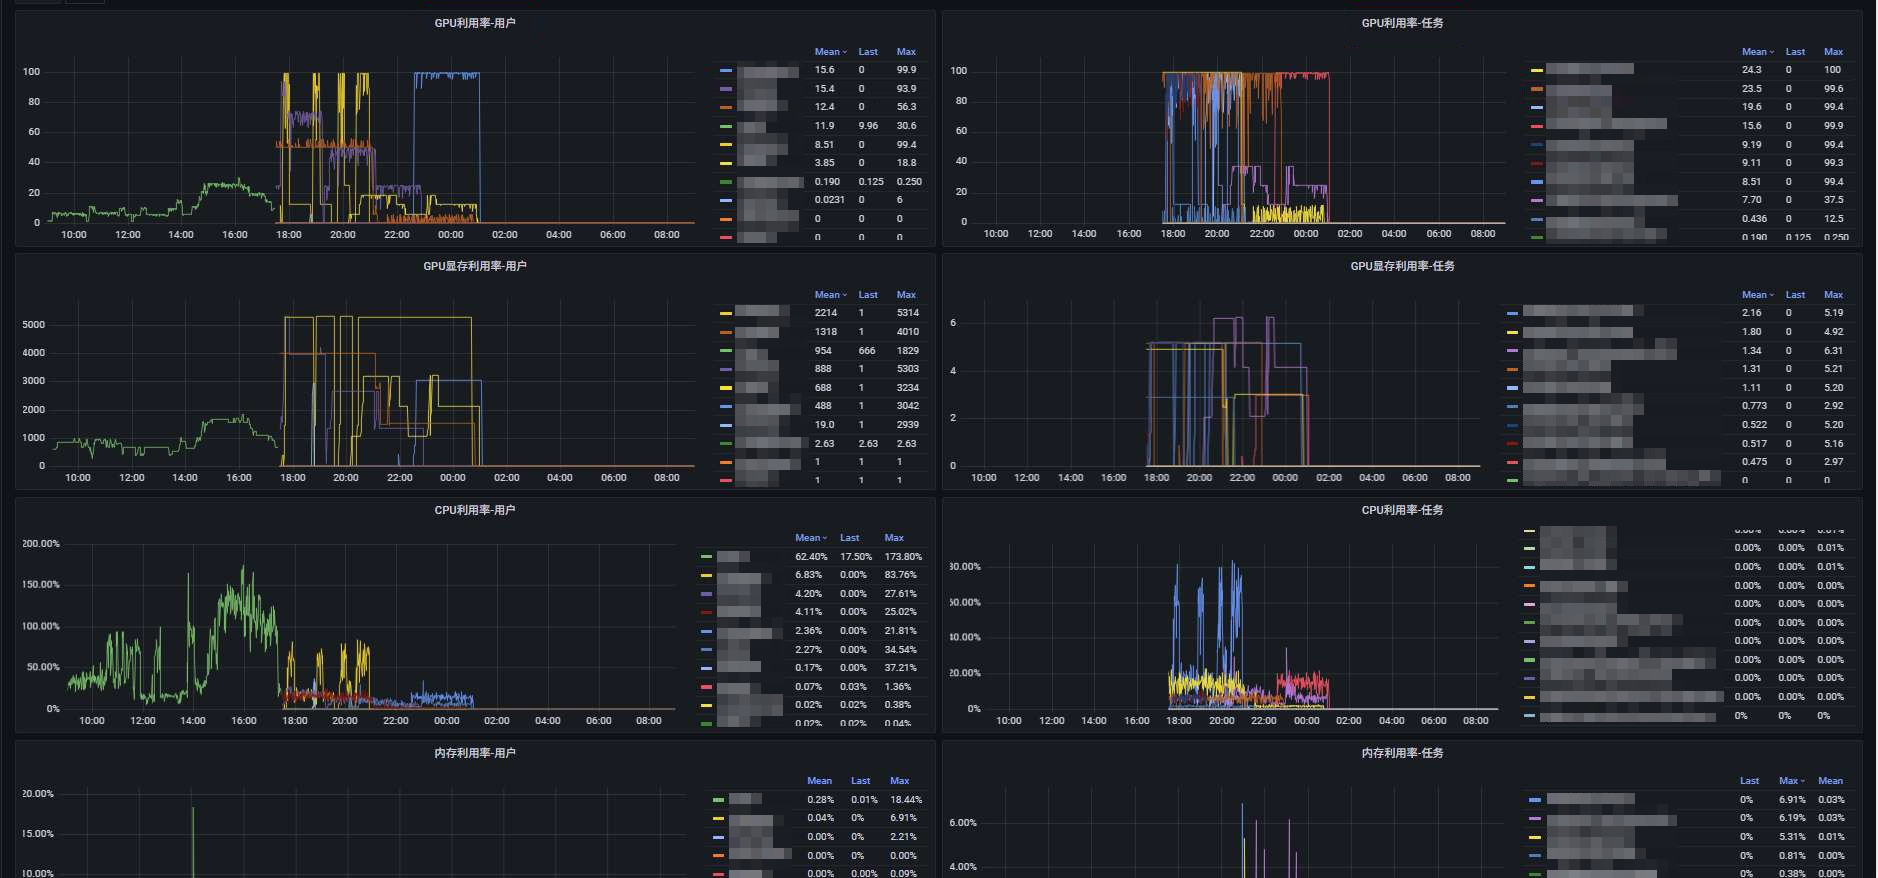Click color marker for 24.3 mean series in GPU利用率-任务
This screenshot has height=878, width=1878.
[1536, 71]
